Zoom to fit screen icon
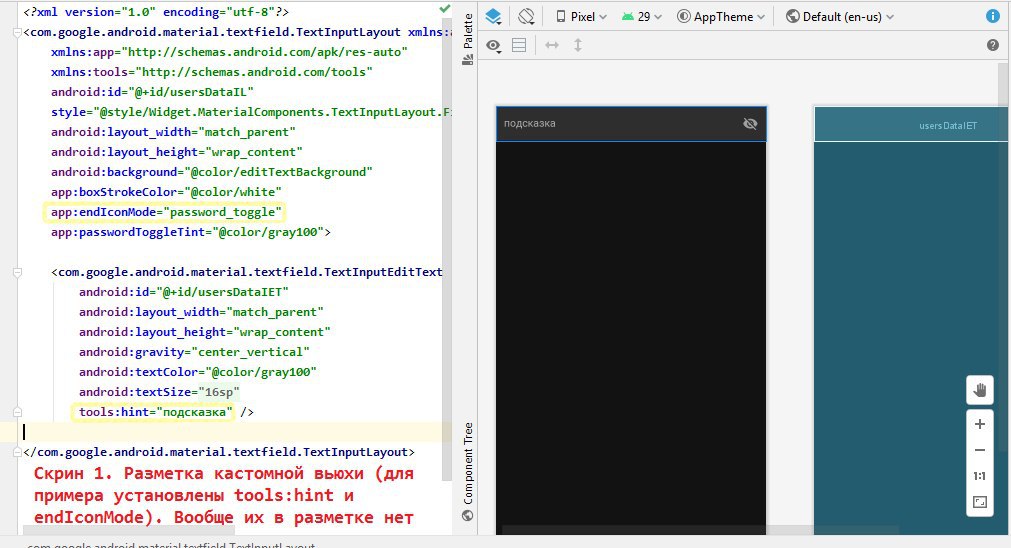 pos(980,502)
